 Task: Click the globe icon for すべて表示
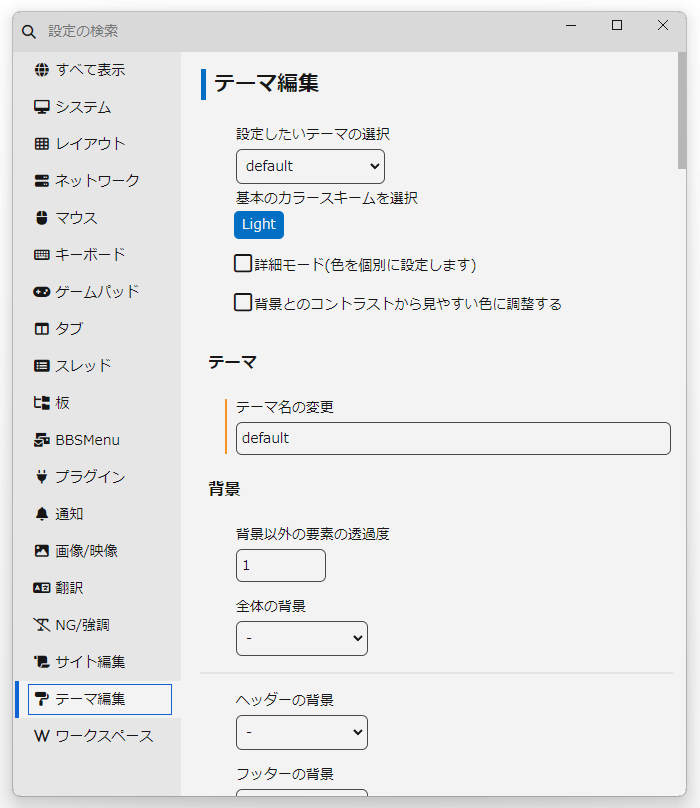pos(42,70)
